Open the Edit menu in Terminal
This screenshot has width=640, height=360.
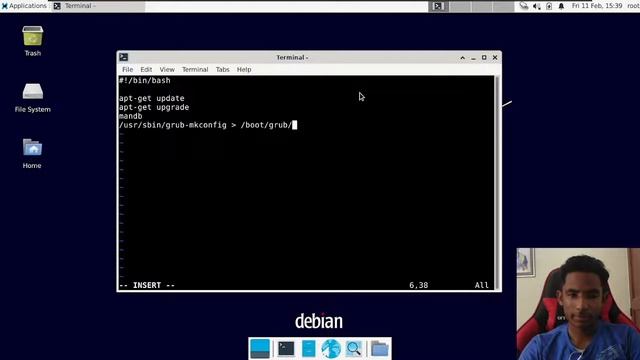[146, 69]
